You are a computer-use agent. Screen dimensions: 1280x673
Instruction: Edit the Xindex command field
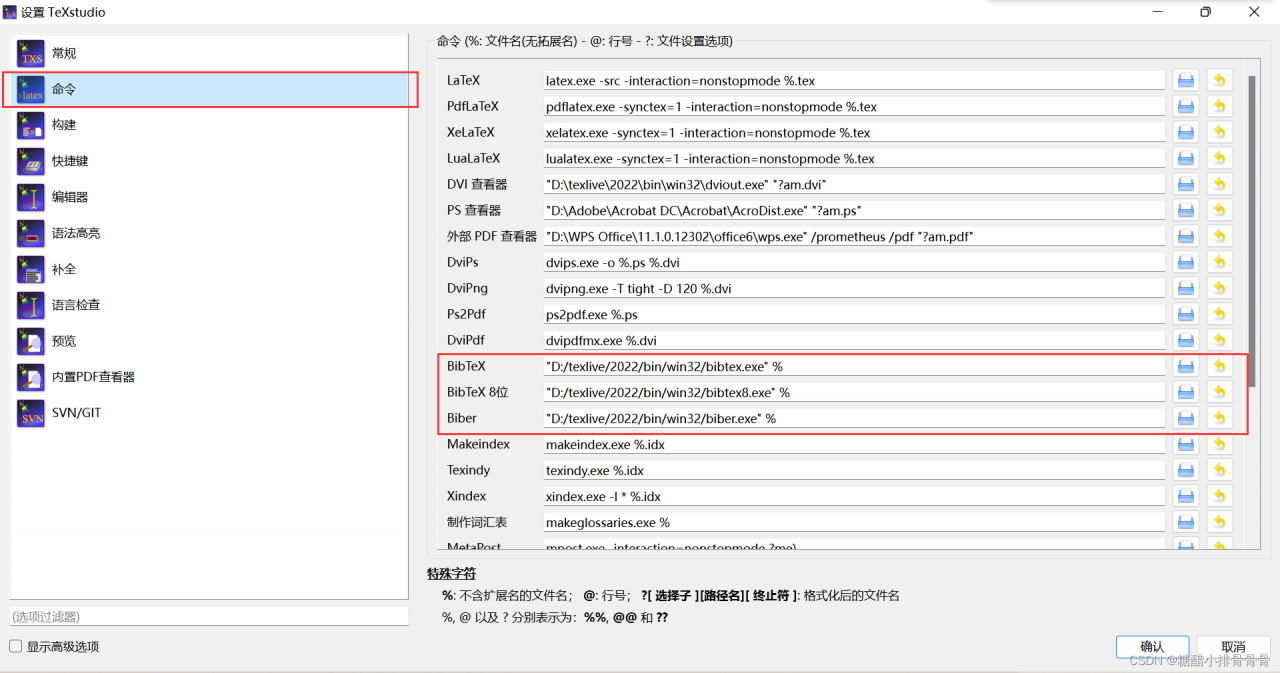[855, 496]
